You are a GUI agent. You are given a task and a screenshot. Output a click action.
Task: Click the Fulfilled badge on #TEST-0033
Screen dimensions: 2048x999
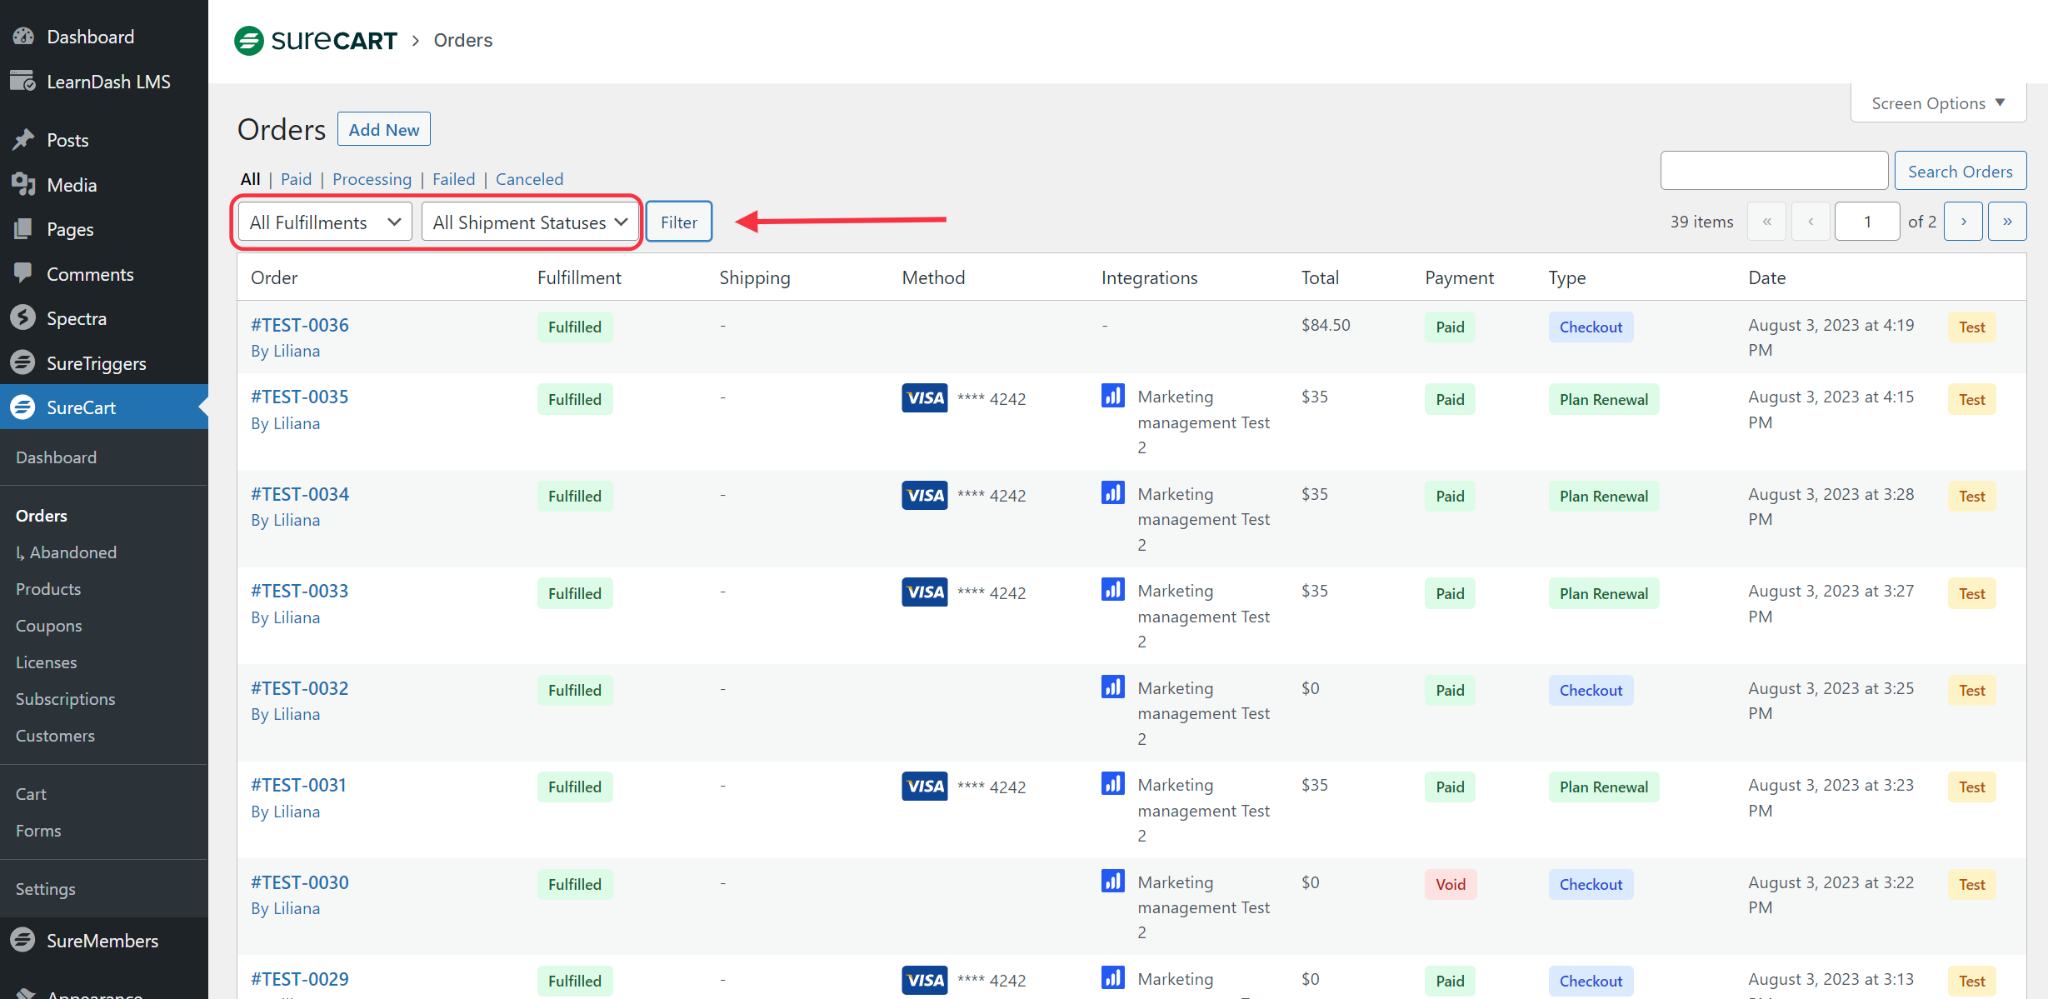tap(575, 593)
